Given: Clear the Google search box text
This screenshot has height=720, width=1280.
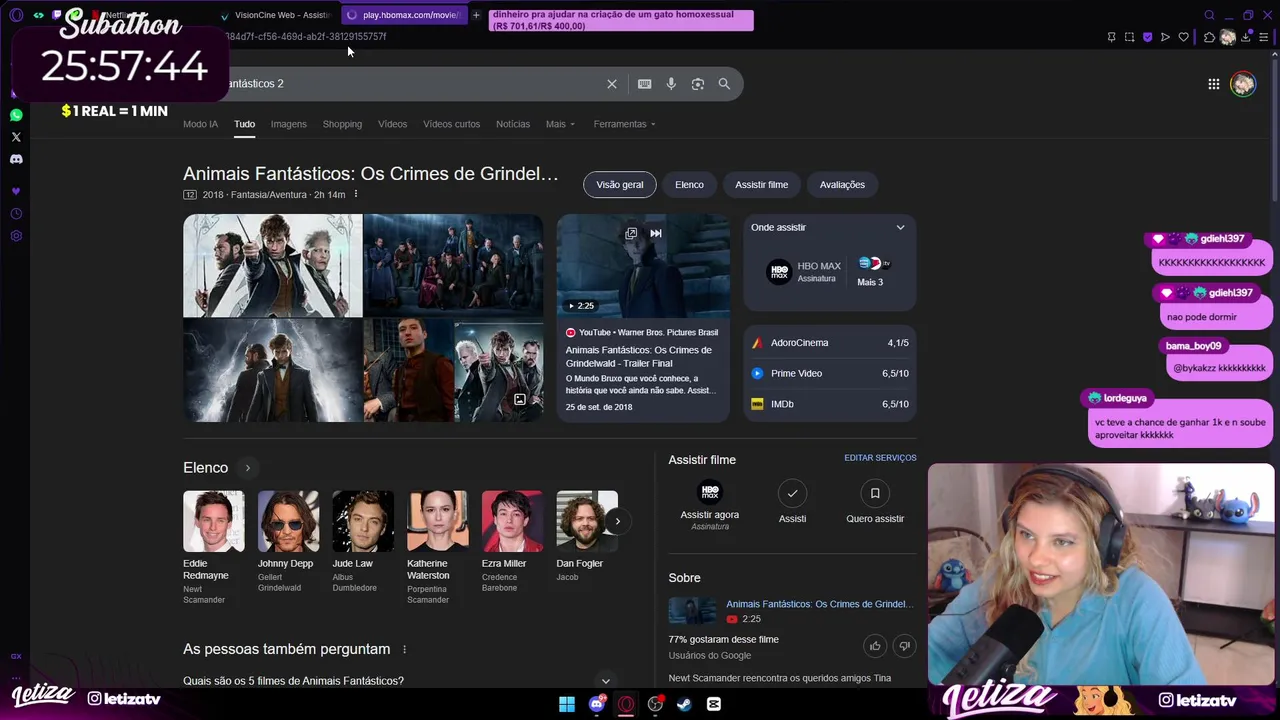Looking at the screenshot, I should [x=612, y=84].
